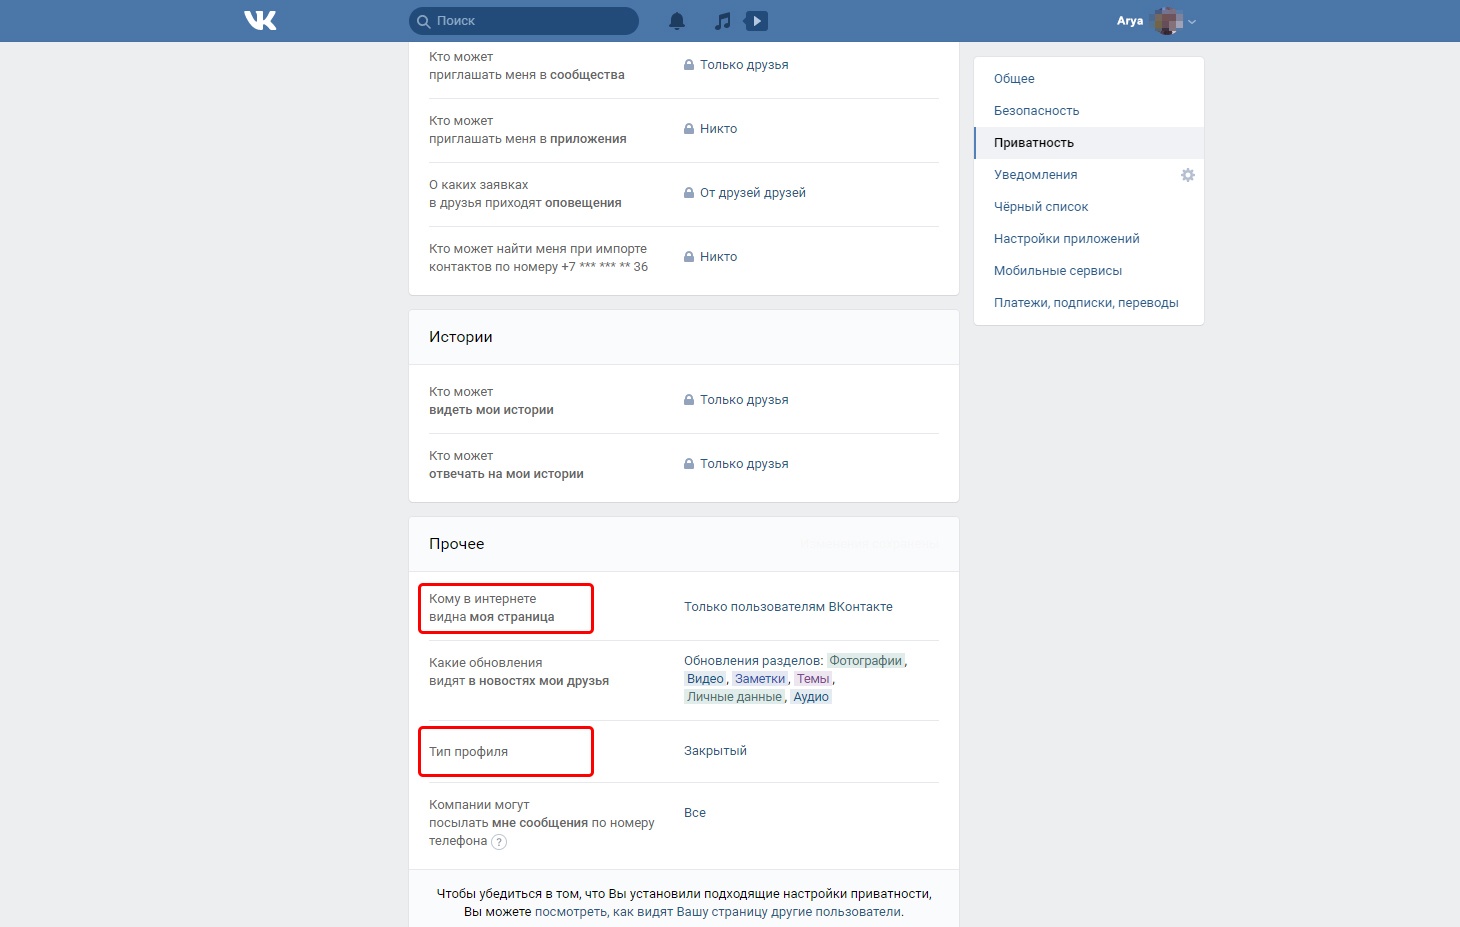The height and width of the screenshot is (927, 1460).
Task: Click lock icon beside От друзей друзей
Action: pyautogui.click(x=689, y=193)
